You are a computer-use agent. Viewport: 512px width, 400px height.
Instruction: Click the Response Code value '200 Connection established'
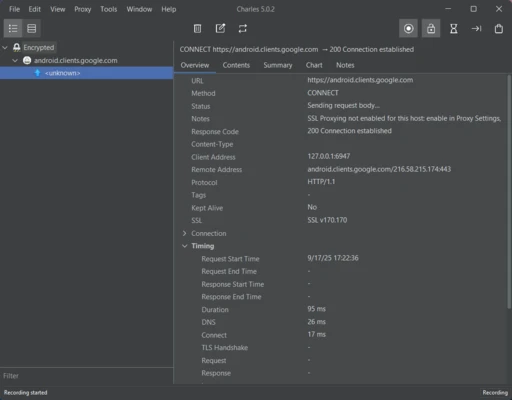349,131
